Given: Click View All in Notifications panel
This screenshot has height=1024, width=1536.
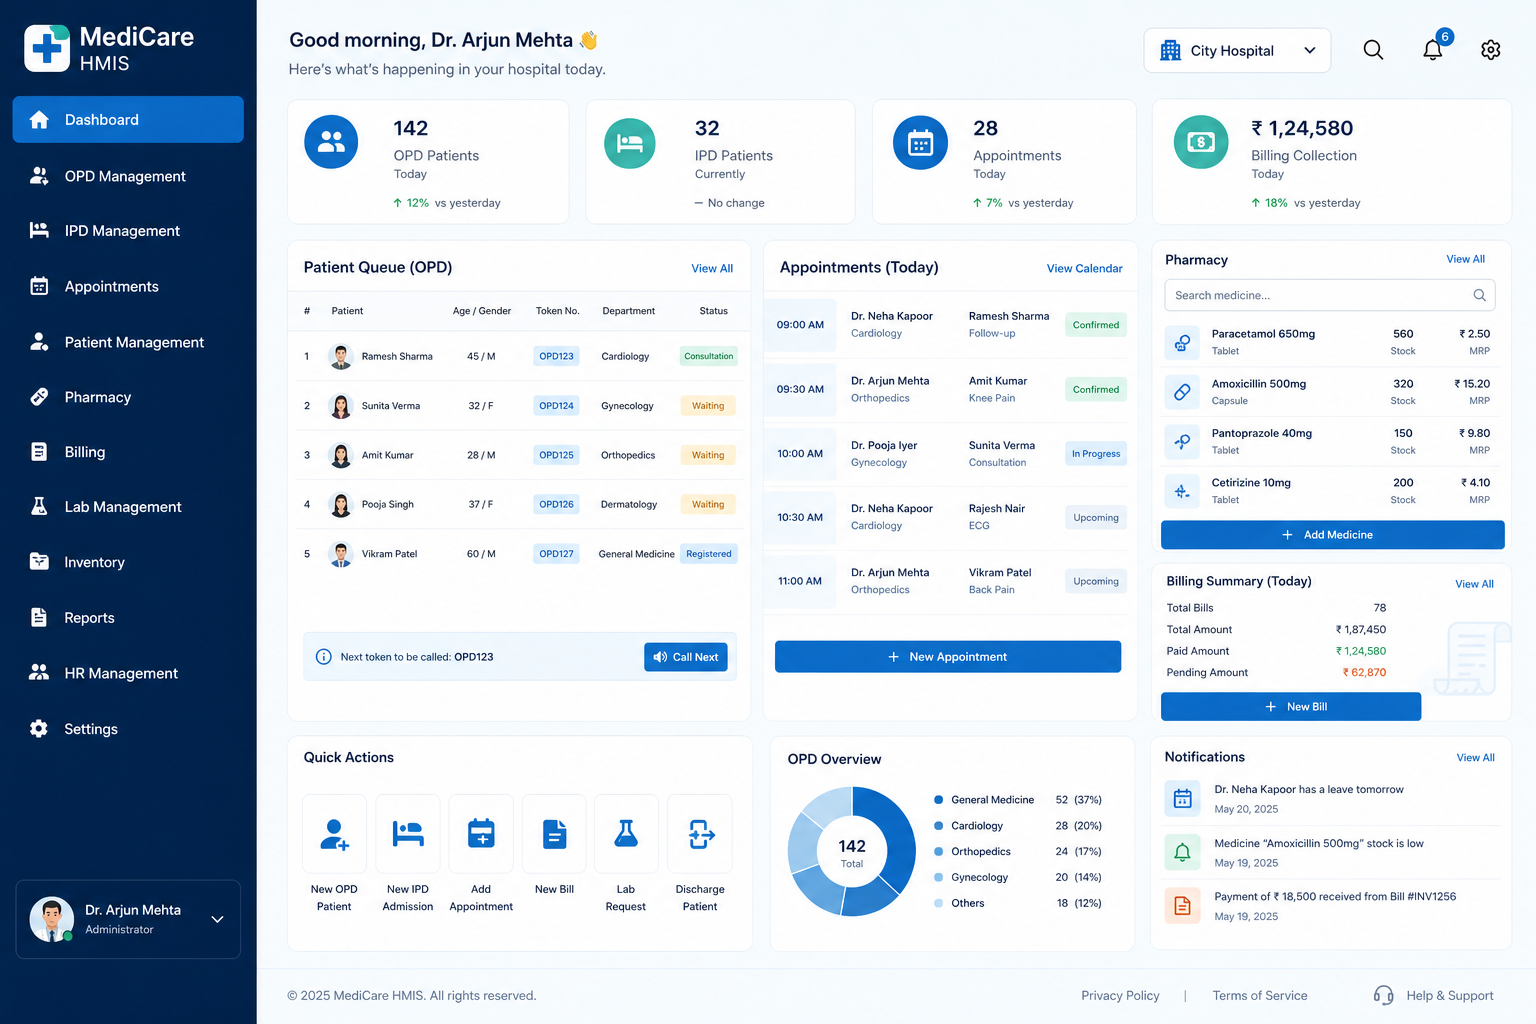Looking at the screenshot, I should click(1475, 758).
